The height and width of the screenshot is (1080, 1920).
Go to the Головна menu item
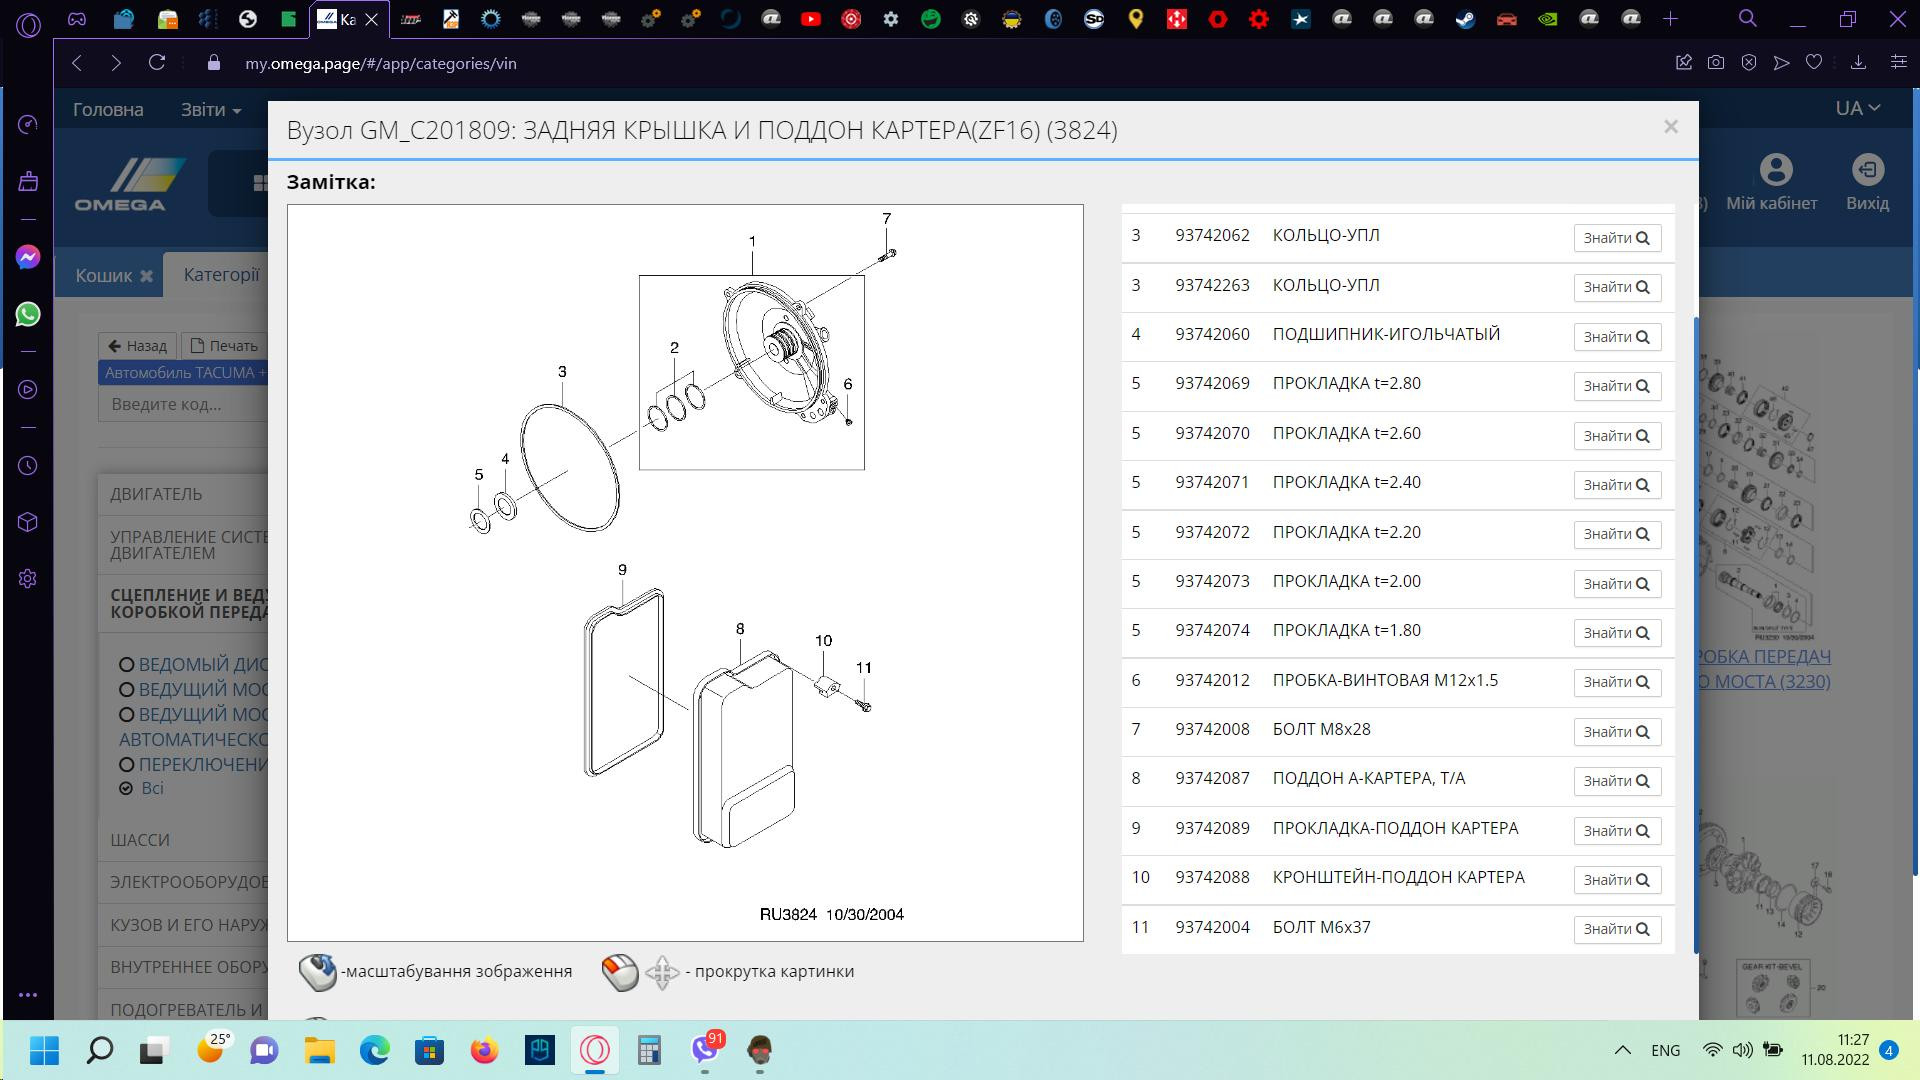coord(108,110)
